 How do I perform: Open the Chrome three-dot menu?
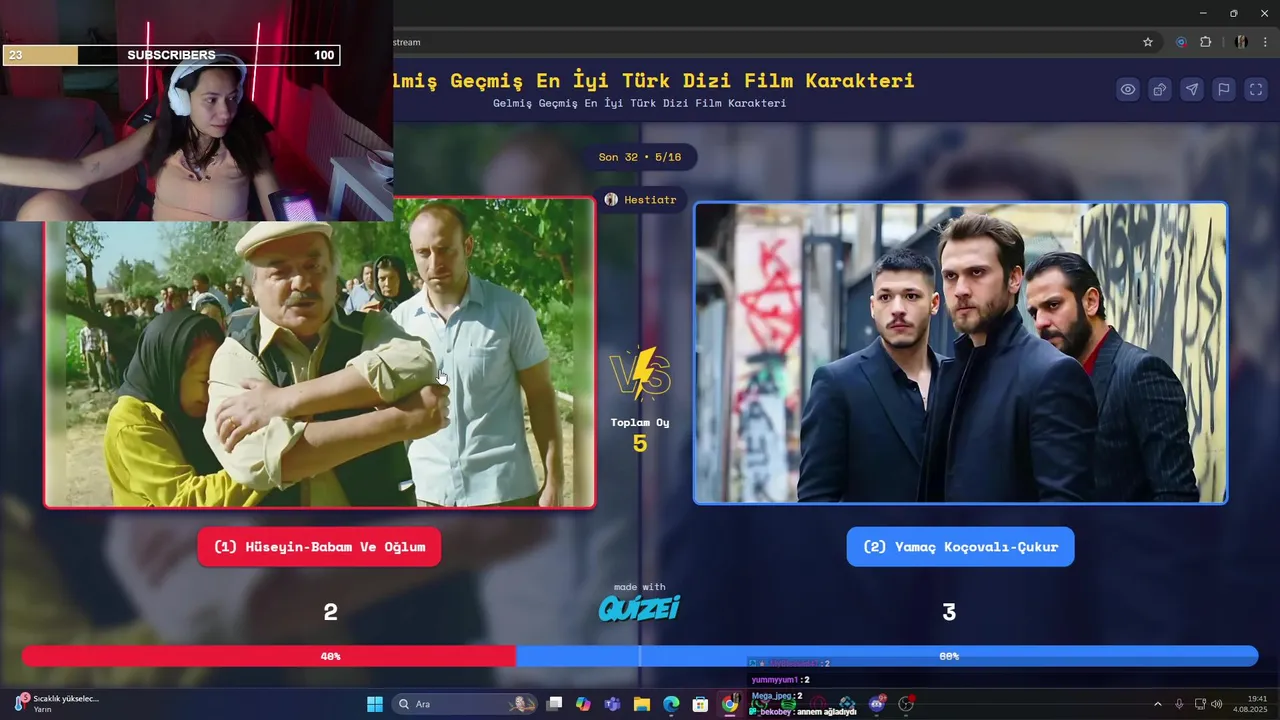coord(1266,42)
